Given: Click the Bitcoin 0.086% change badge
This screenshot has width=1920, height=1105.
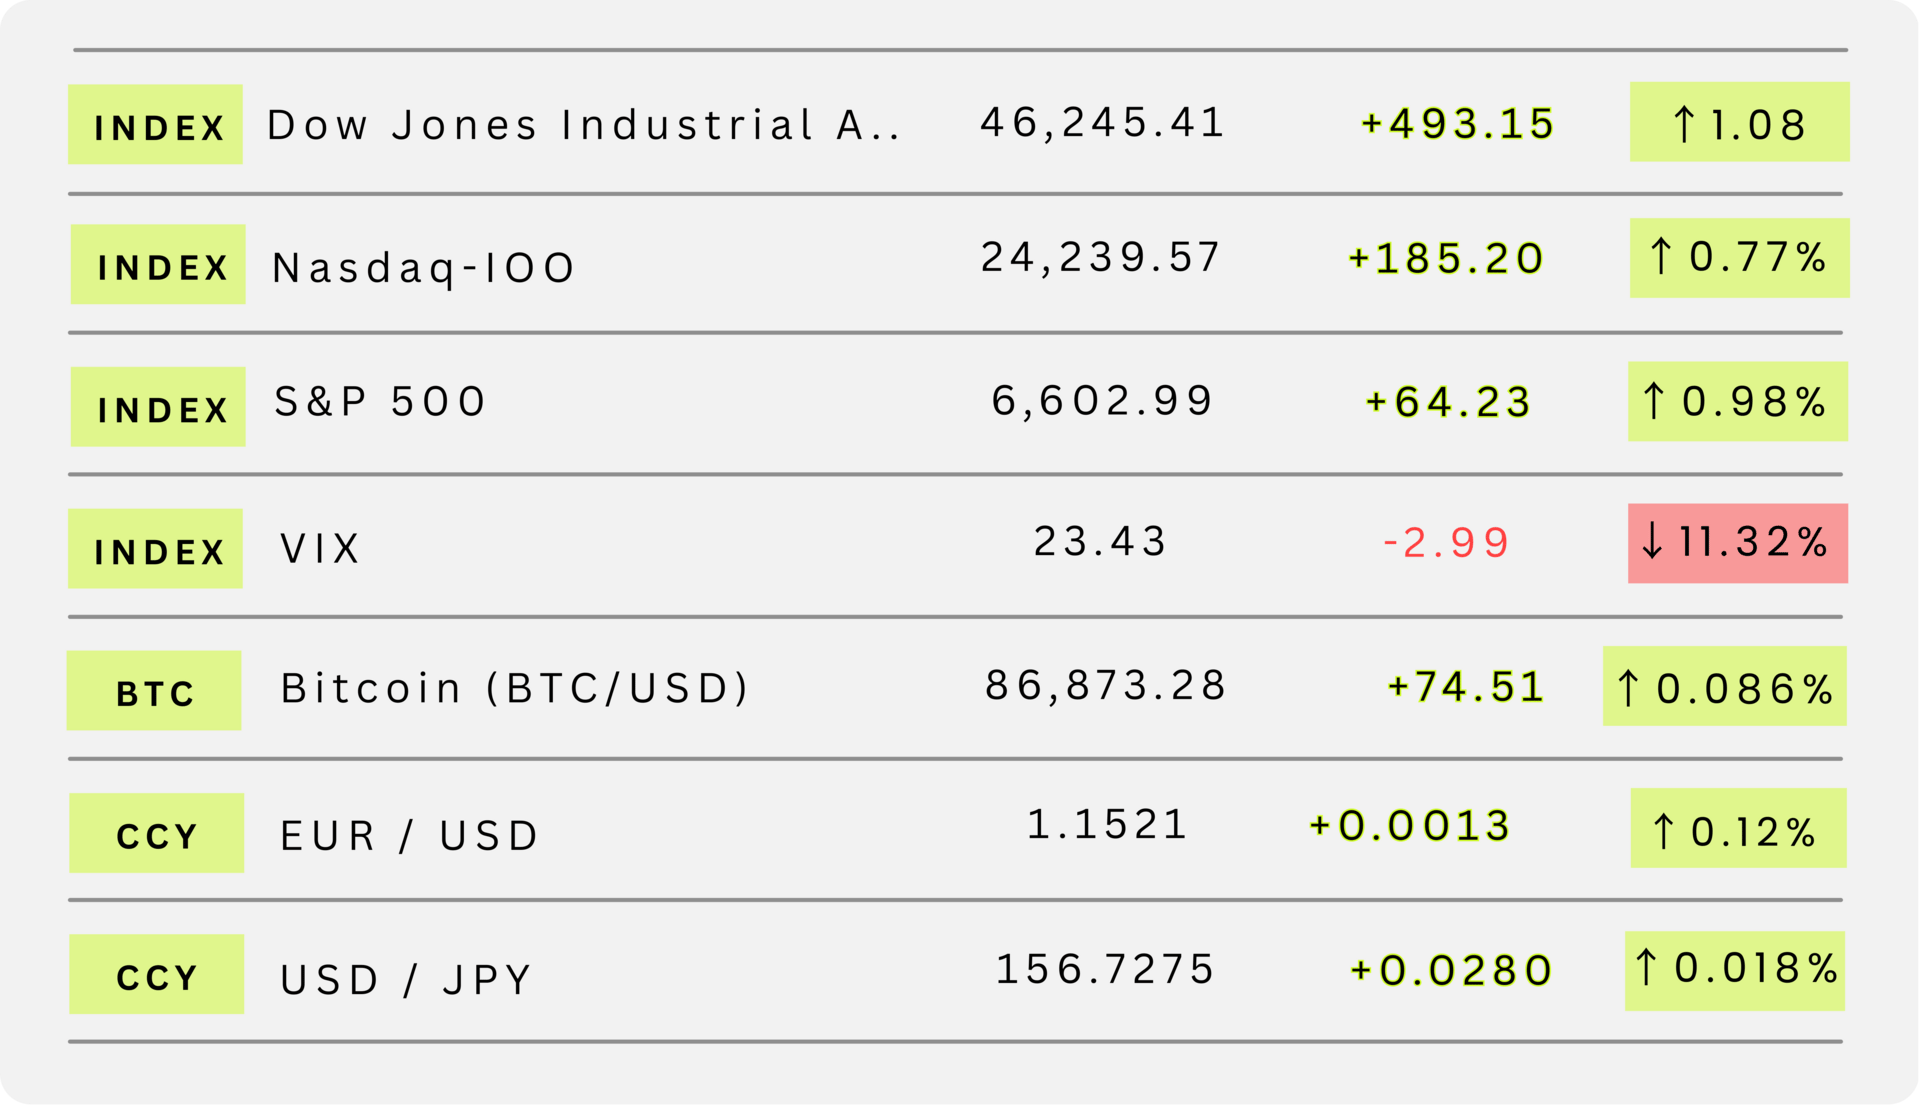Looking at the screenshot, I should coord(1724,686).
